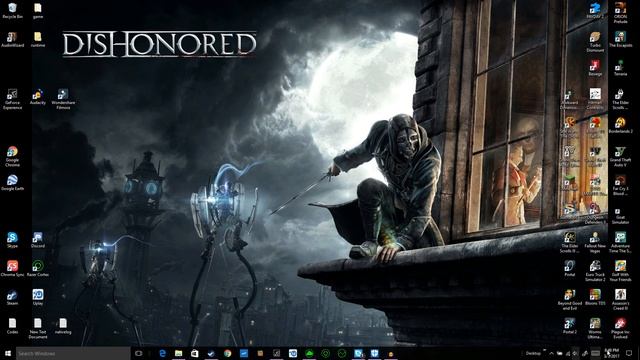Open the Besiege desktop shortcut

click(595, 68)
